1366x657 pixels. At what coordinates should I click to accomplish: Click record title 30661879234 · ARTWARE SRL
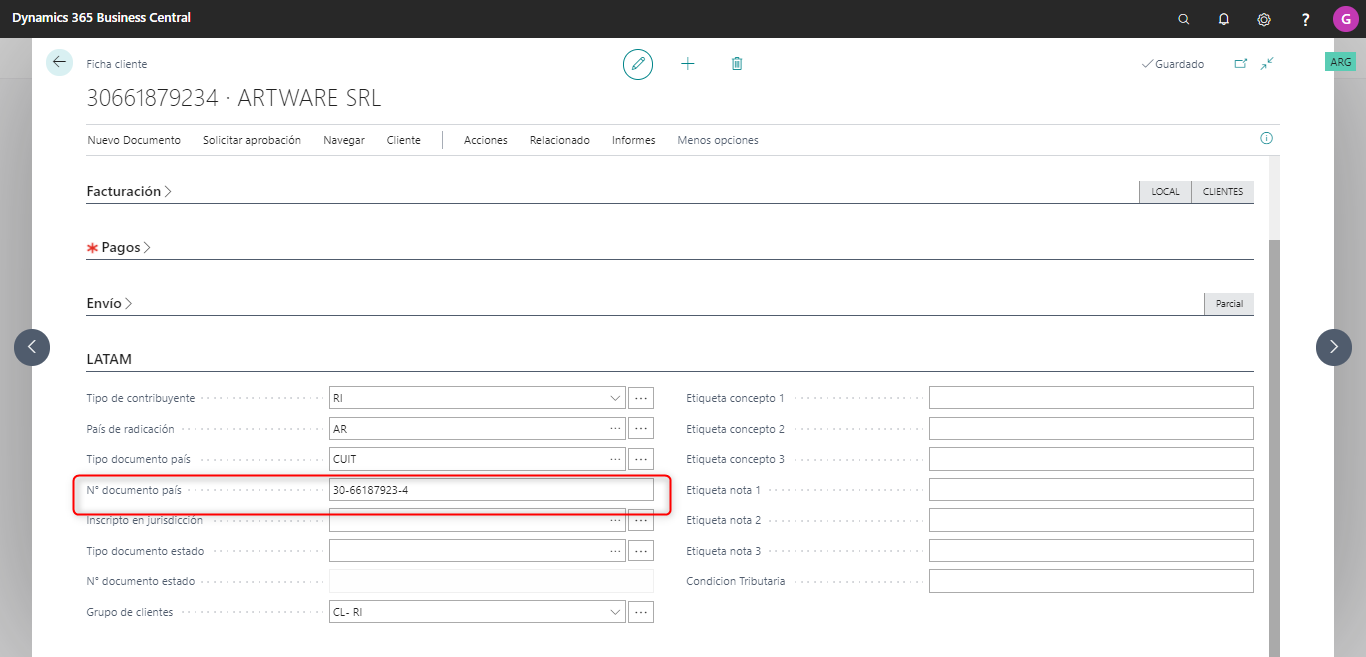tap(234, 99)
